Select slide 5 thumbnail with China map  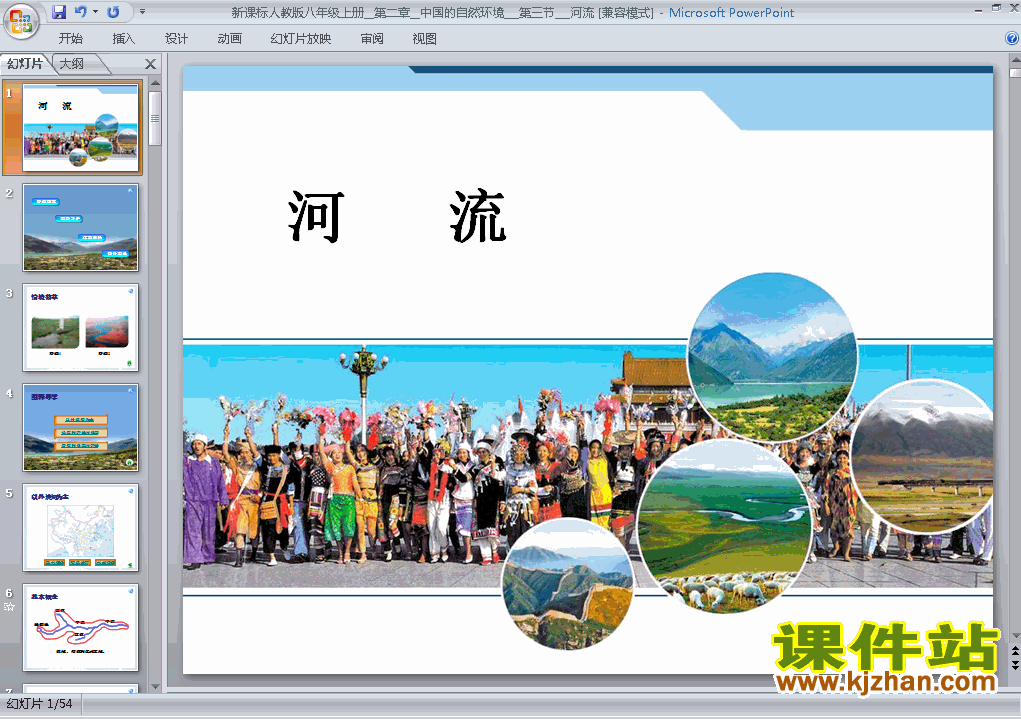(81, 528)
